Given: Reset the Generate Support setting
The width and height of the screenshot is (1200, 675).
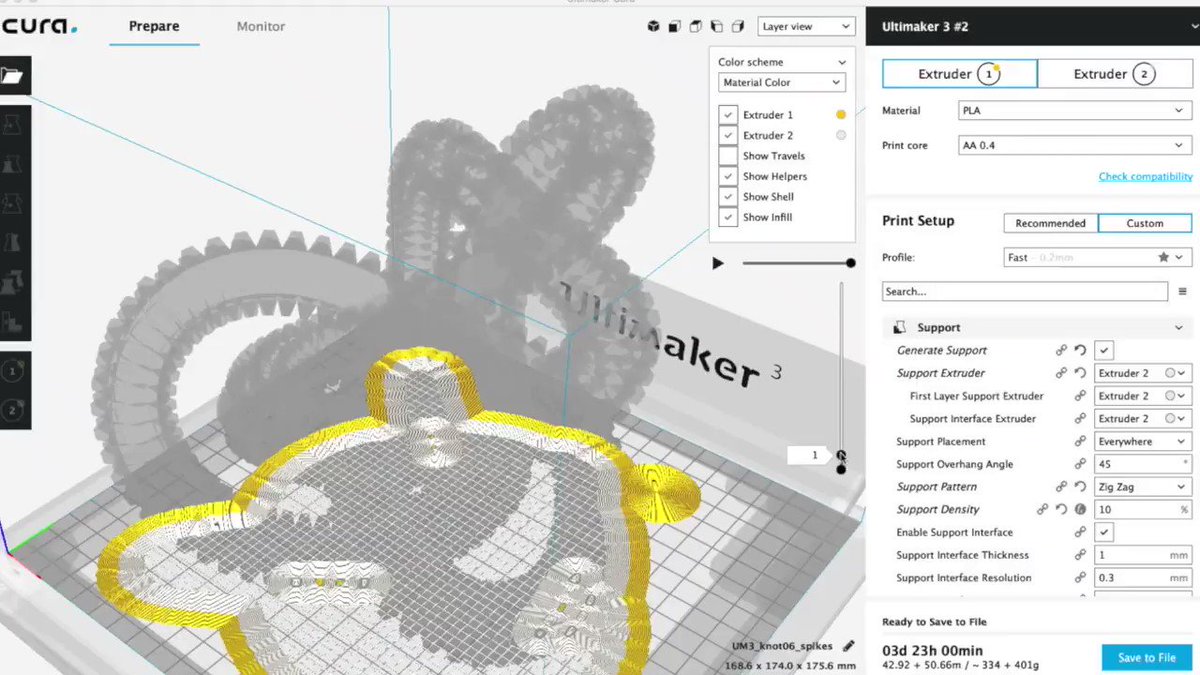Looking at the screenshot, I should pyautogui.click(x=1081, y=350).
